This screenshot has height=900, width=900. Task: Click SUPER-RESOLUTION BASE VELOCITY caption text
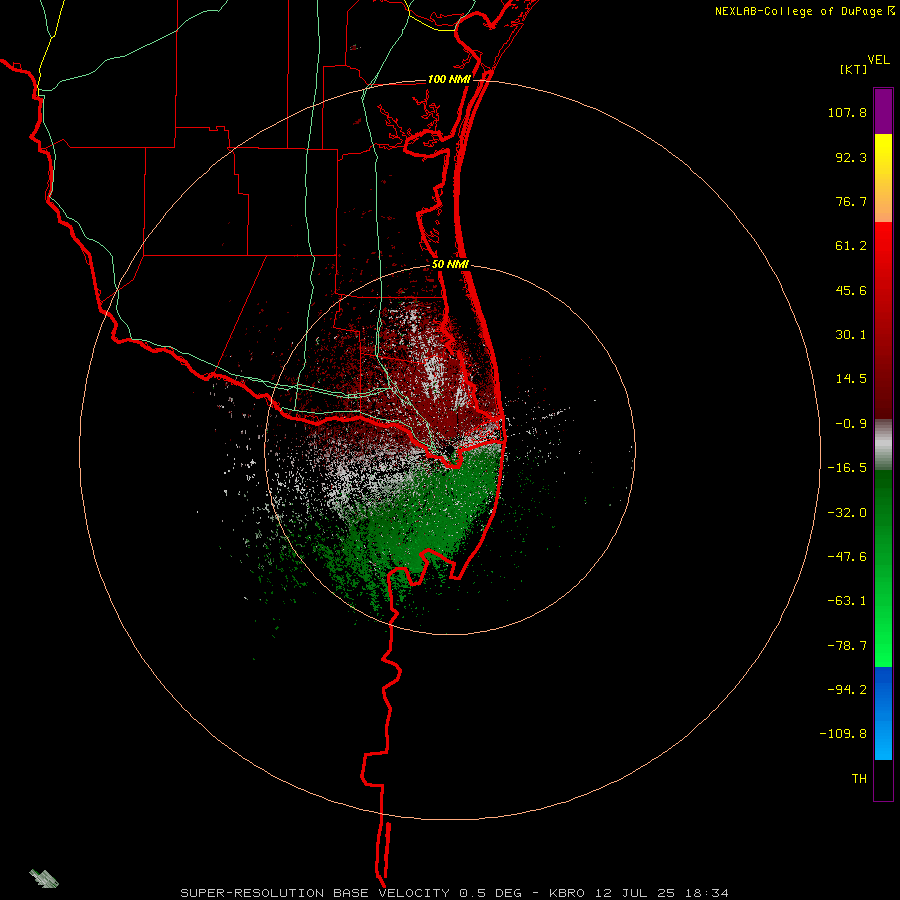[x=315, y=893]
